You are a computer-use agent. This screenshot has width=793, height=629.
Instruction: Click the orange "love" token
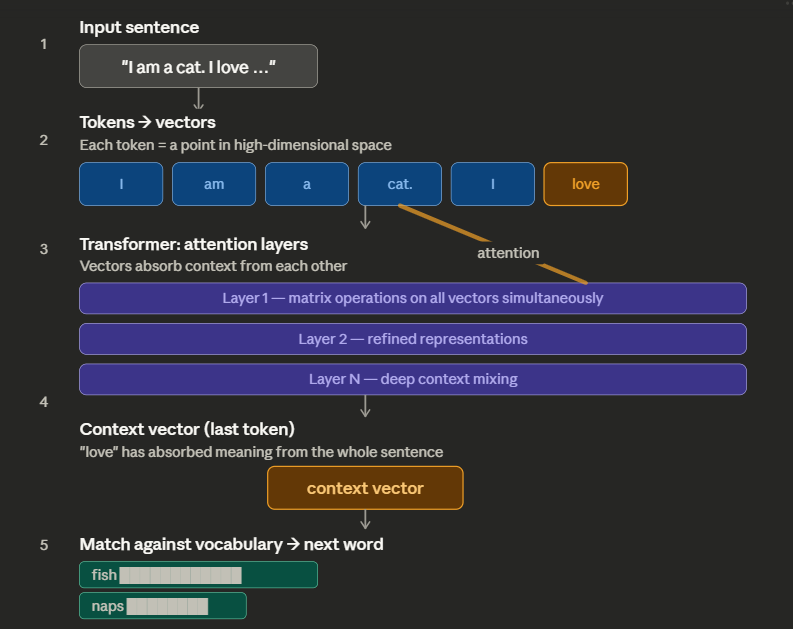tap(585, 184)
